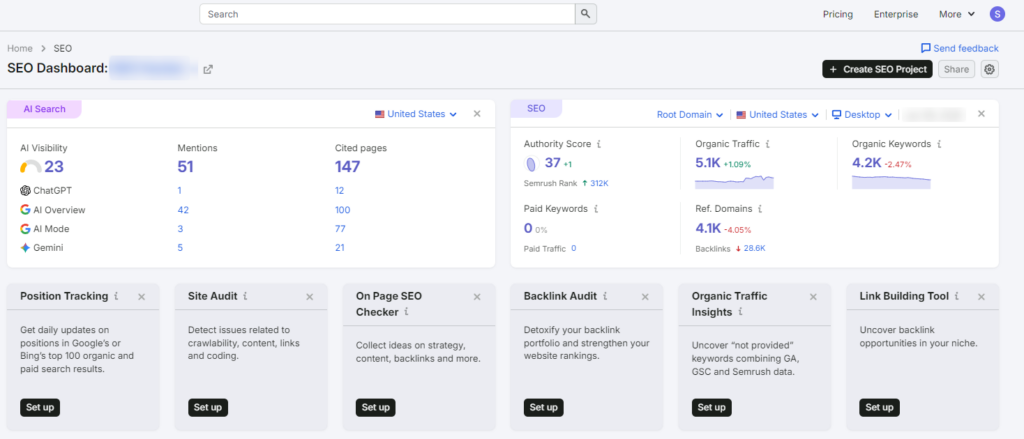The width and height of the screenshot is (1024, 439).
Task: Dismiss the Position Tracking card
Action: tap(142, 297)
